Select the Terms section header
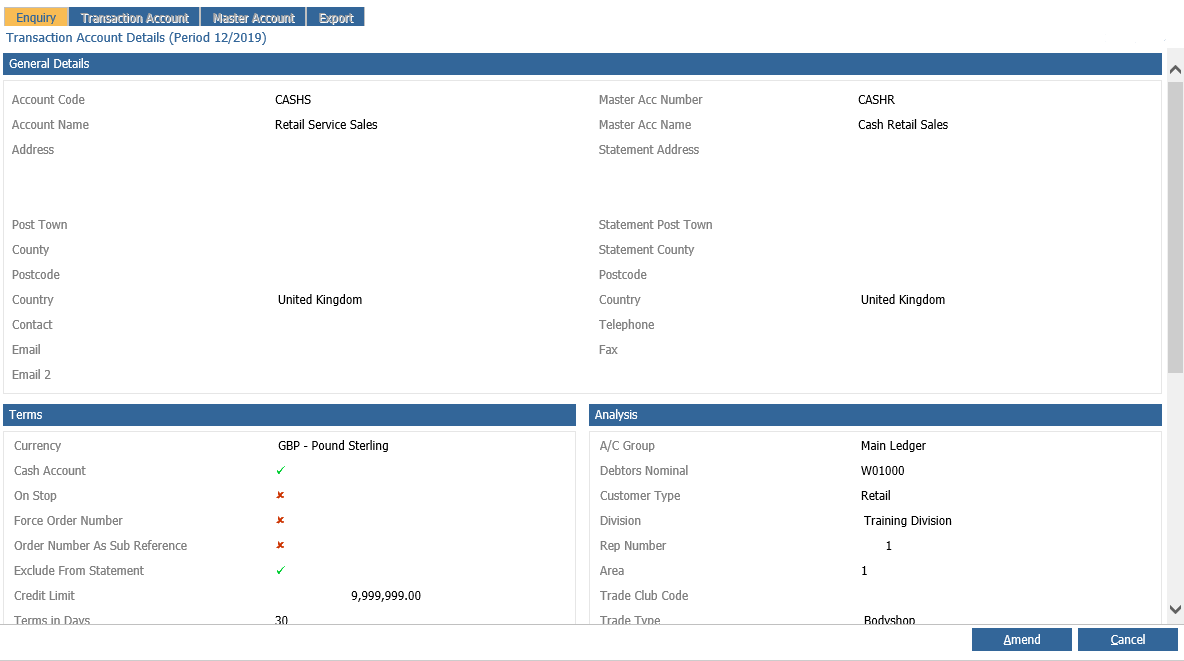The image size is (1184, 661). pyautogui.click(x=289, y=415)
